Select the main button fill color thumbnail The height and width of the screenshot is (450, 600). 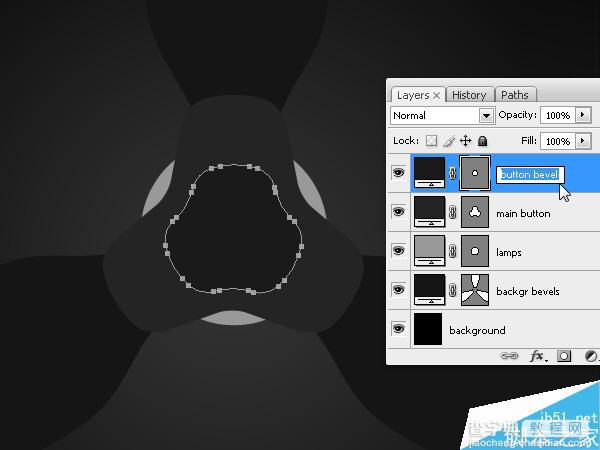[x=429, y=211]
